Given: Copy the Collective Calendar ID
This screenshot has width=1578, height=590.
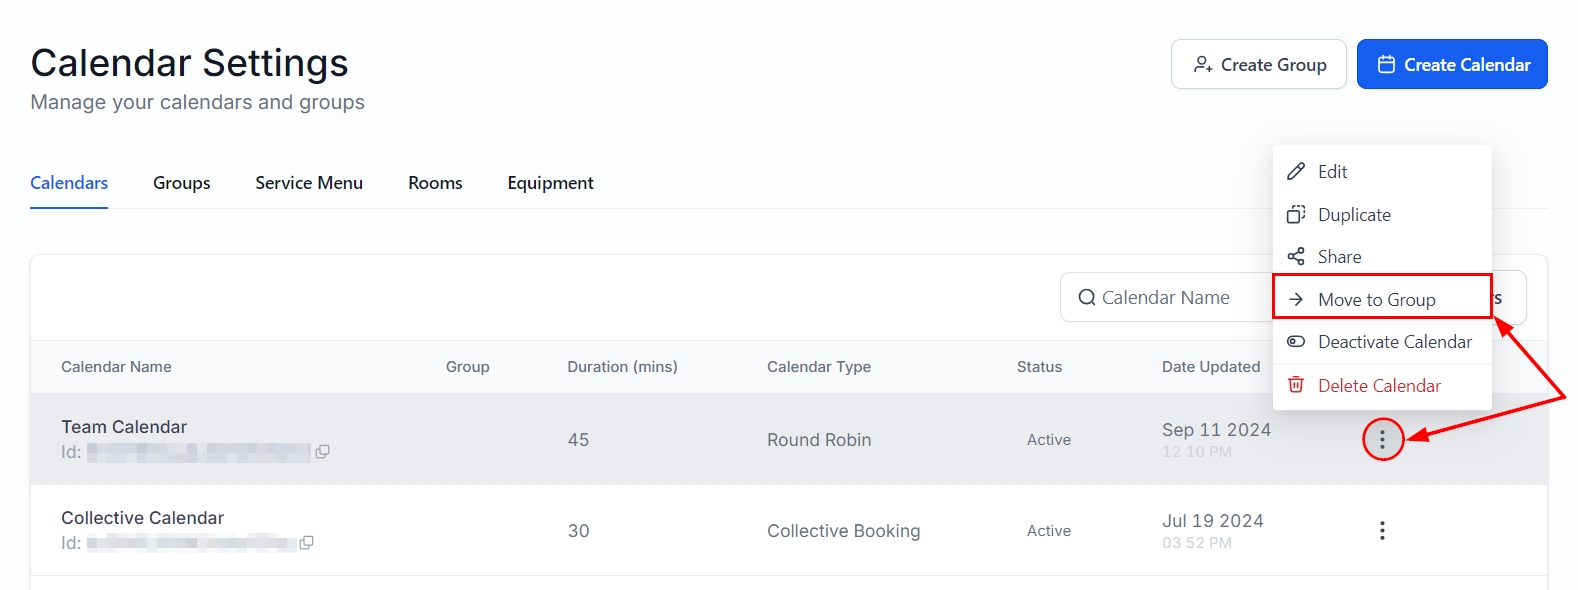Looking at the screenshot, I should point(307,543).
